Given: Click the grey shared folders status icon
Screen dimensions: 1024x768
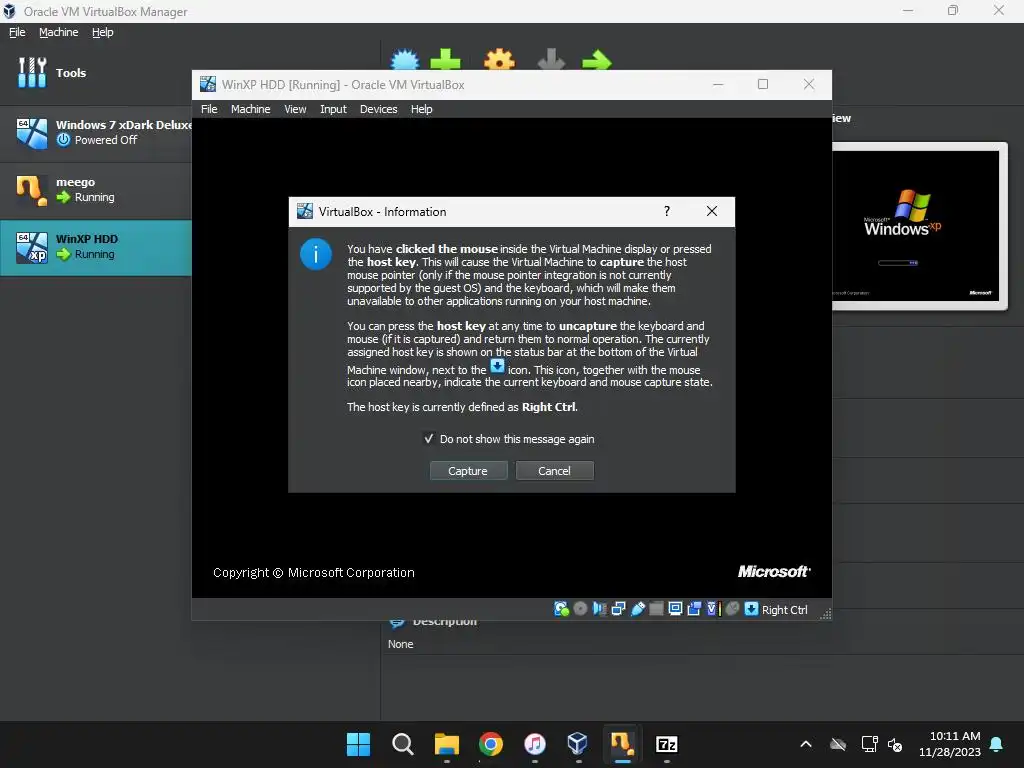Looking at the screenshot, I should tap(656, 609).
